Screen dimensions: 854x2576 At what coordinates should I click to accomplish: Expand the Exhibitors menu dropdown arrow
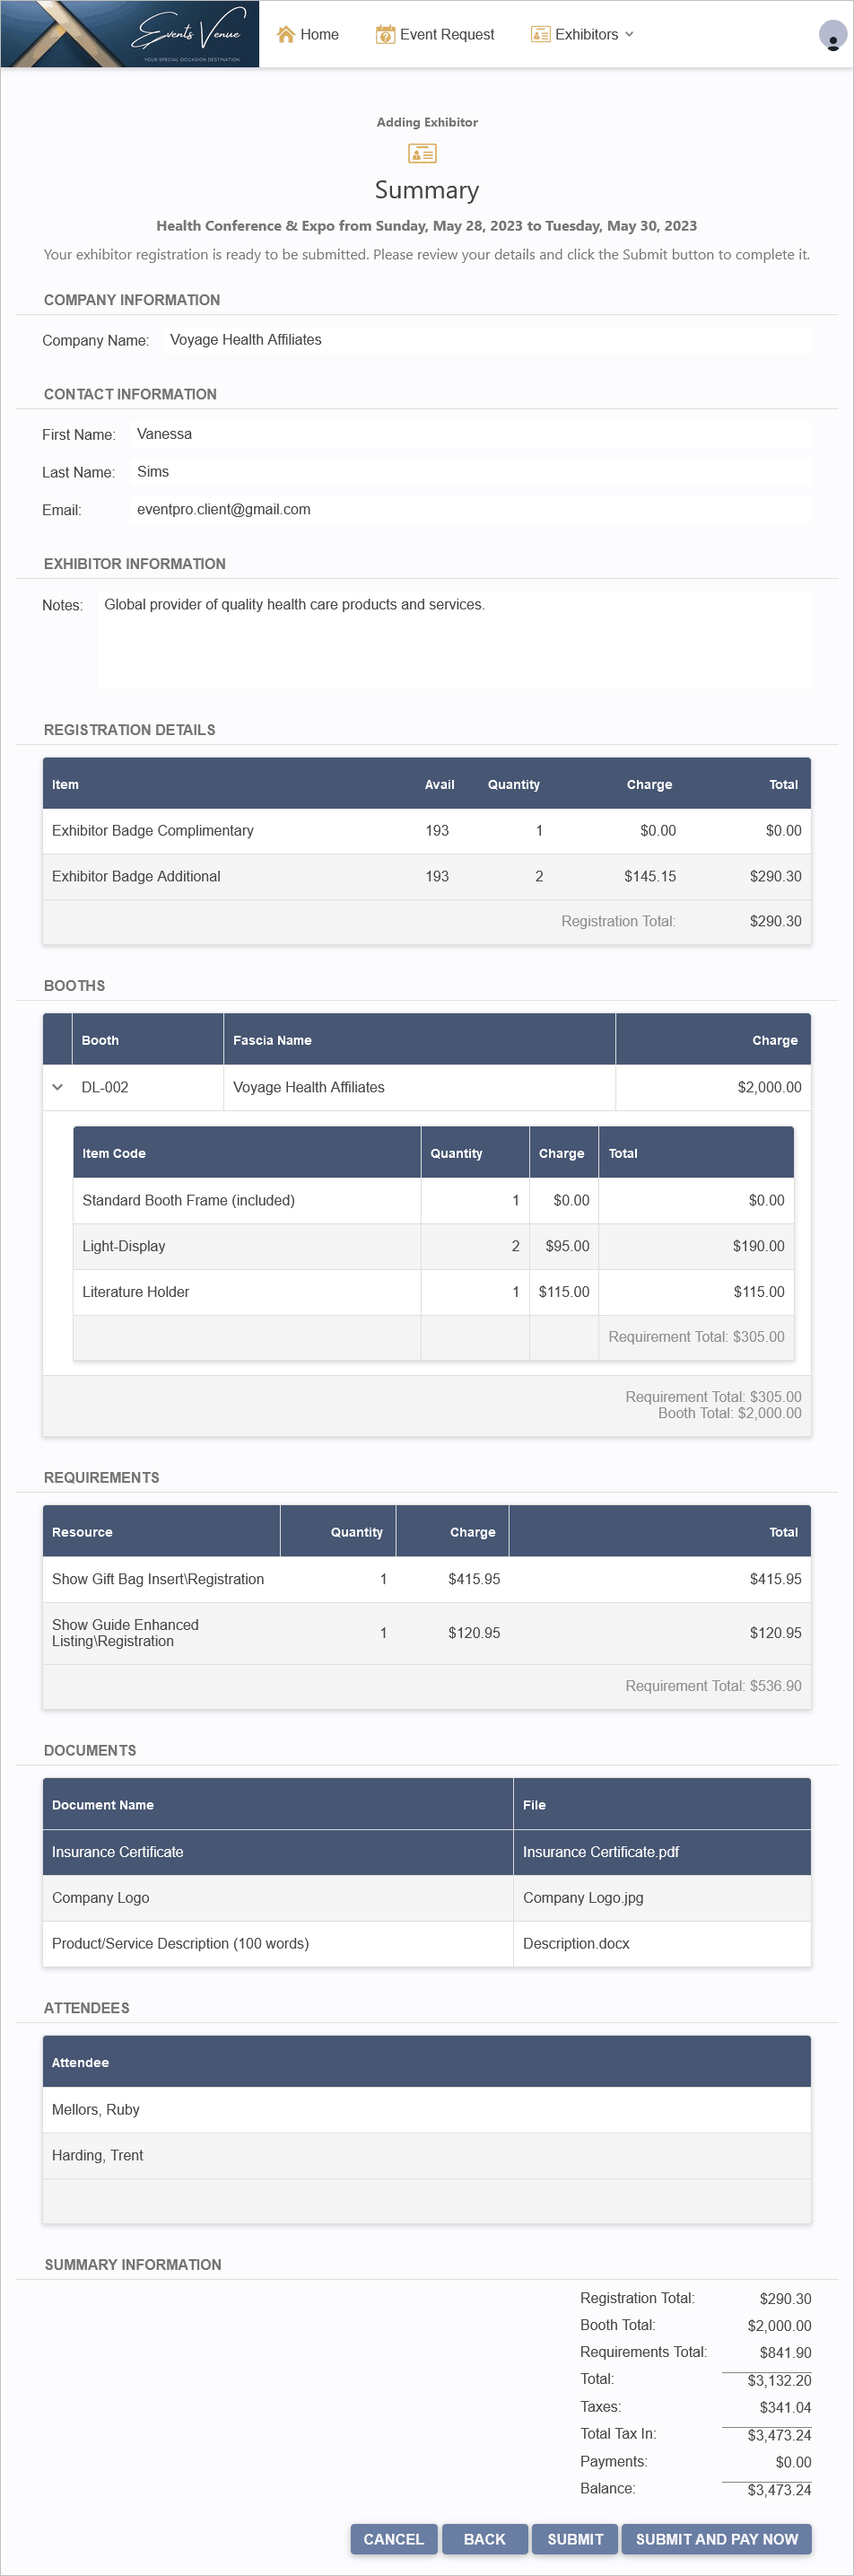click(x=629, y=34)
